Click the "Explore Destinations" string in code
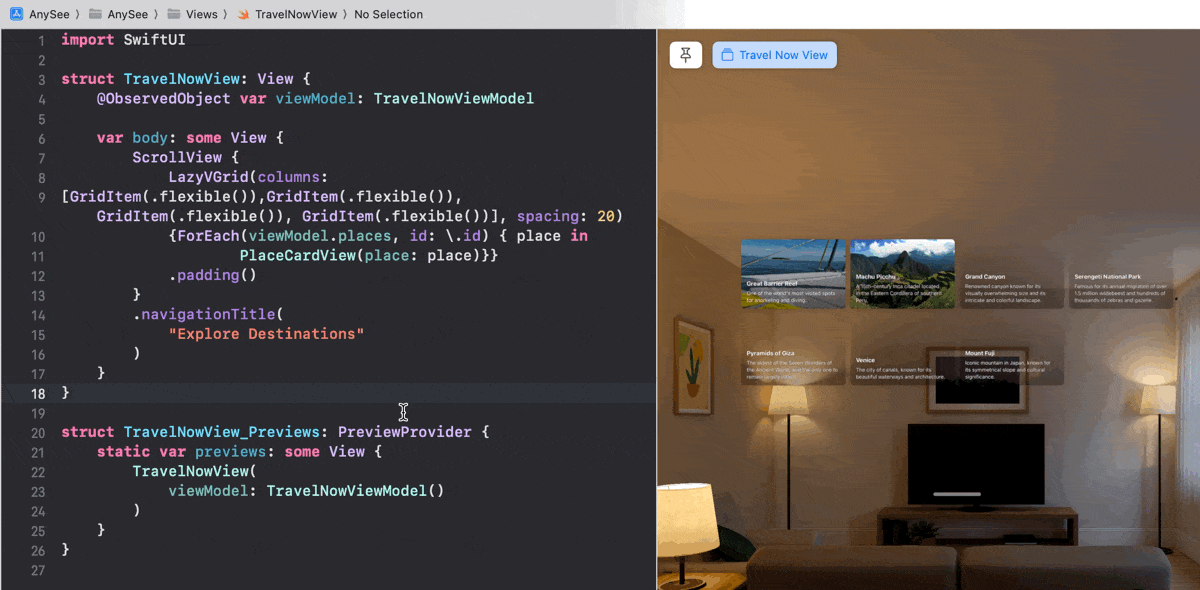The width and height of the screenshot is (1200, 590). coord(266,334)
